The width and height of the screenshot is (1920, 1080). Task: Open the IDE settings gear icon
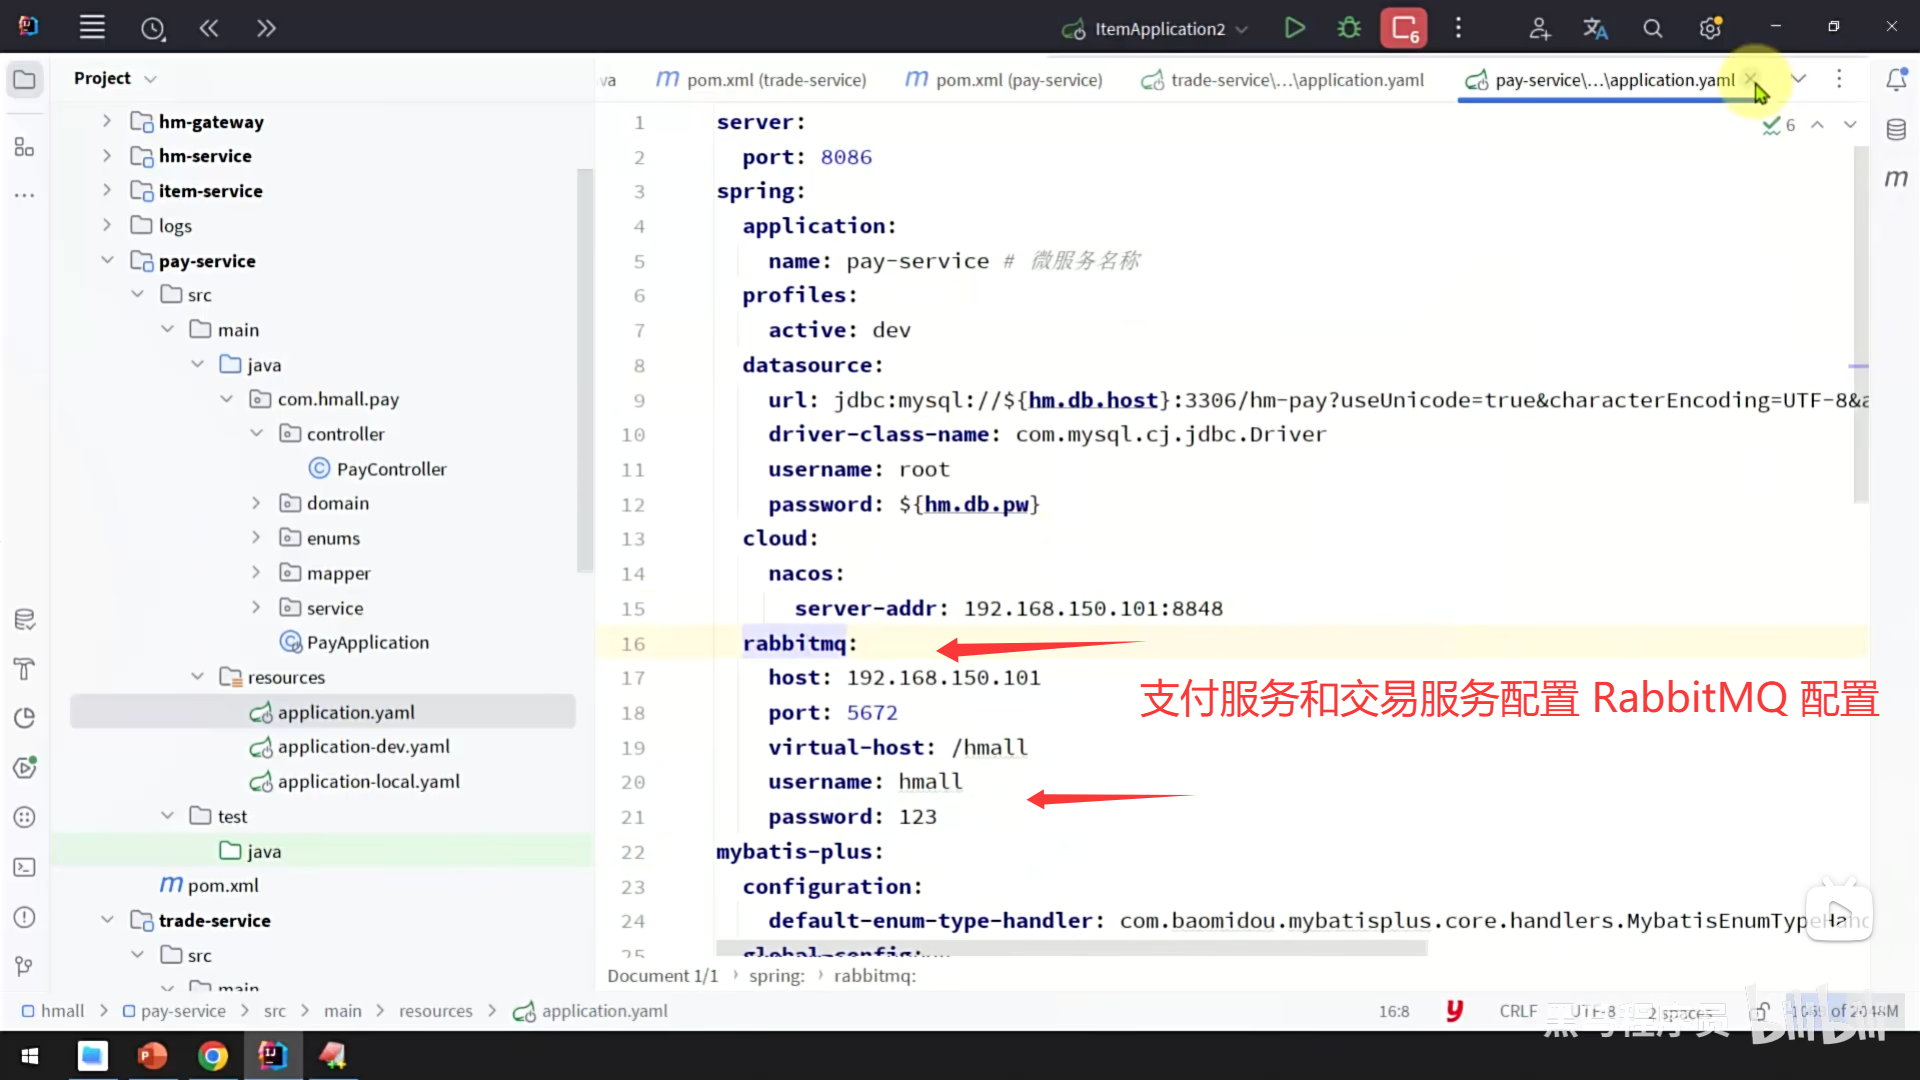click(x=1710, y=29)
